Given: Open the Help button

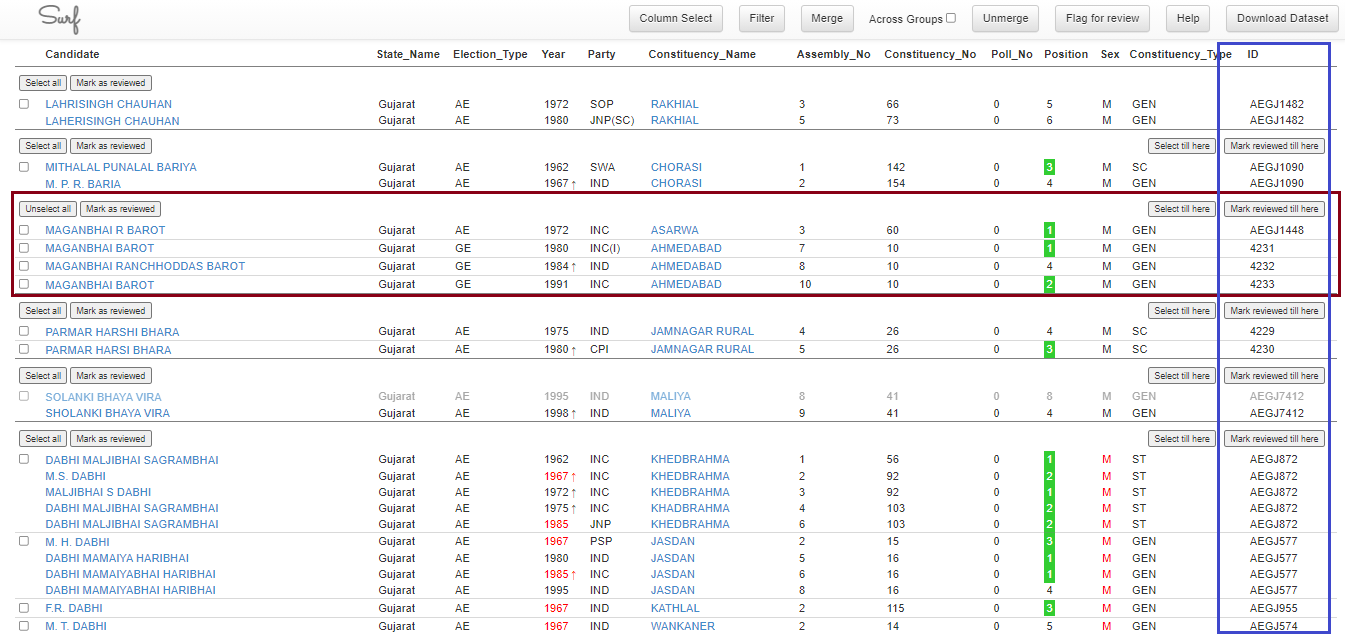Looking at the screenshot, I should tap(1188, 18).
